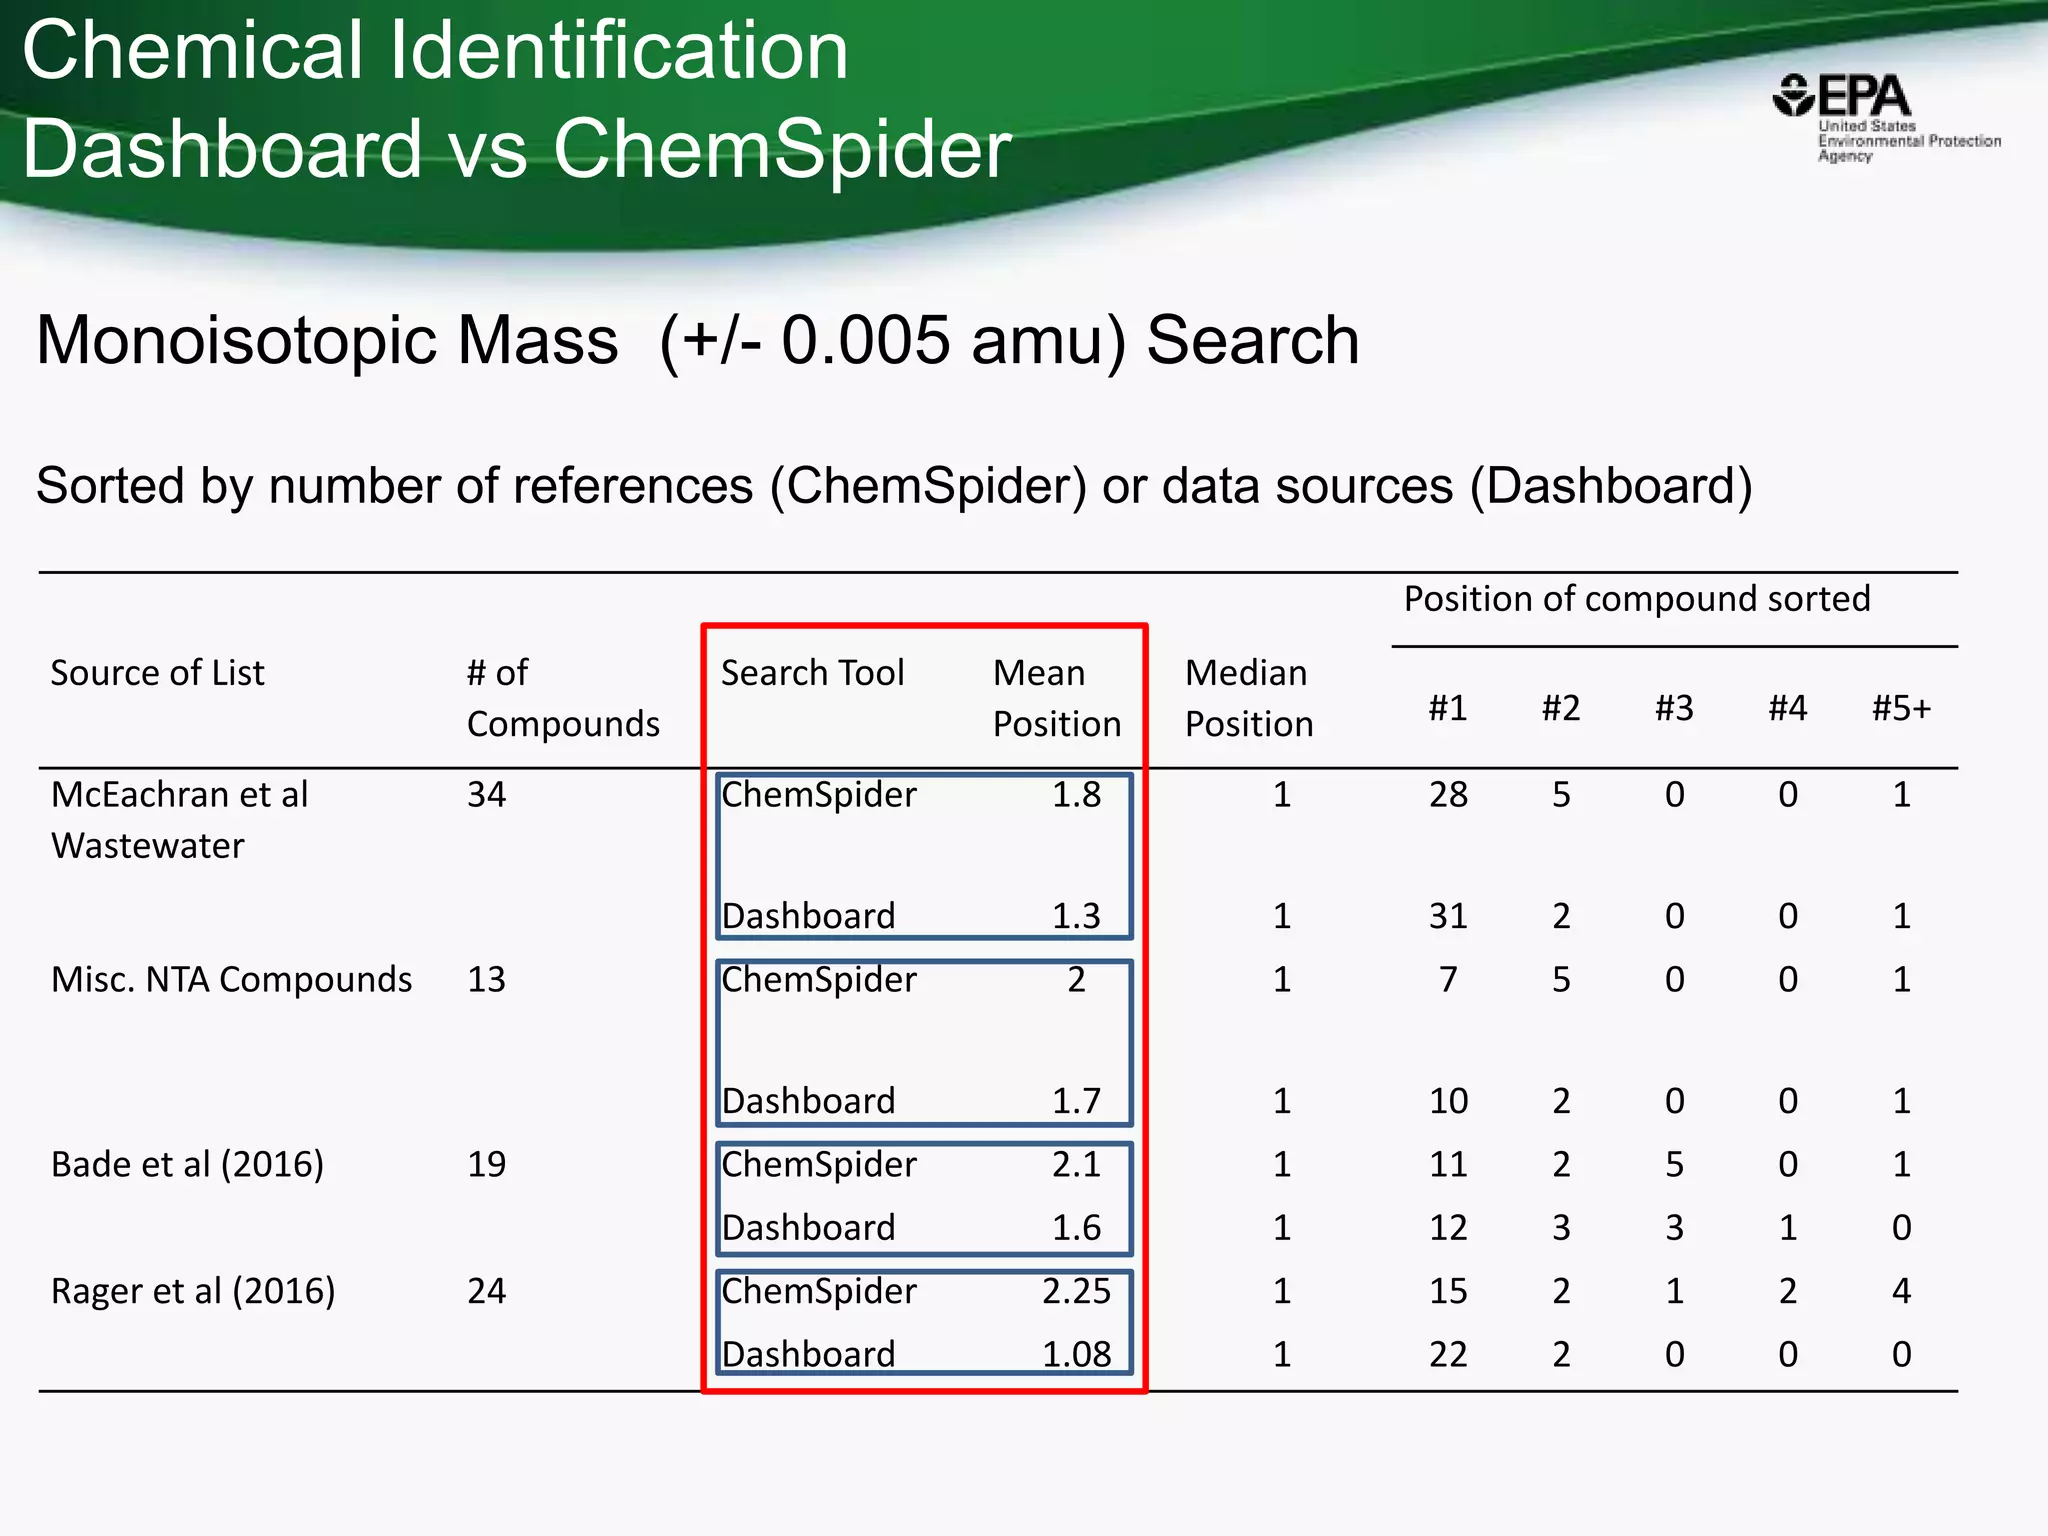Click the '#2' column header
Screen dimensions: 2048x1536
point(1561,708)
